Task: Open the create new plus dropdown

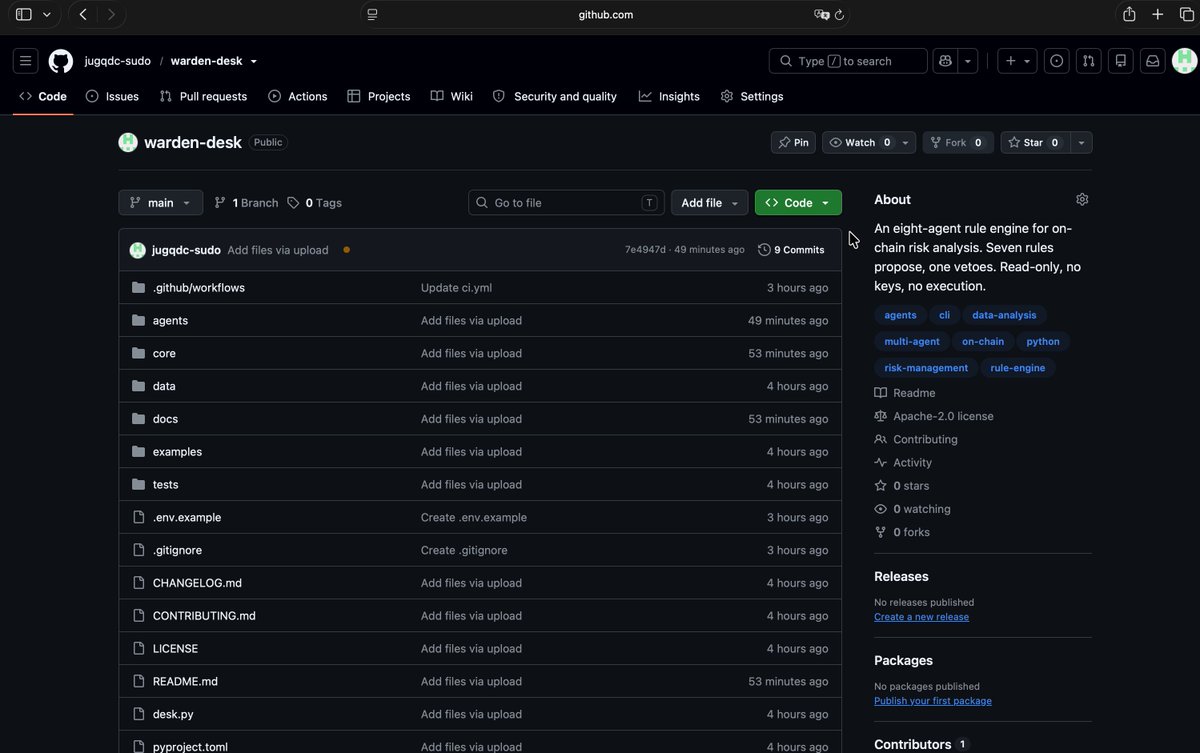Action: click(x=1018, y=61)
